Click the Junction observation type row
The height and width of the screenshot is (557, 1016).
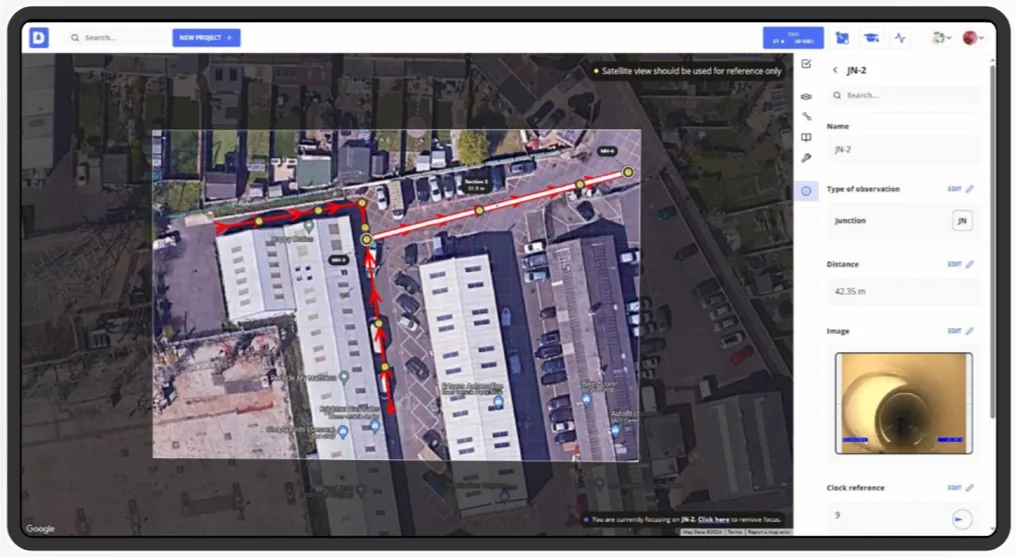(904, 221)
